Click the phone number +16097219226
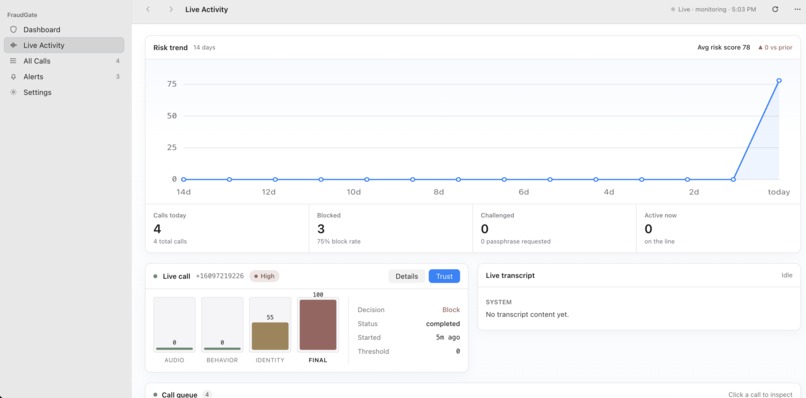Viewport: 806px width, 398px height. 219,276
